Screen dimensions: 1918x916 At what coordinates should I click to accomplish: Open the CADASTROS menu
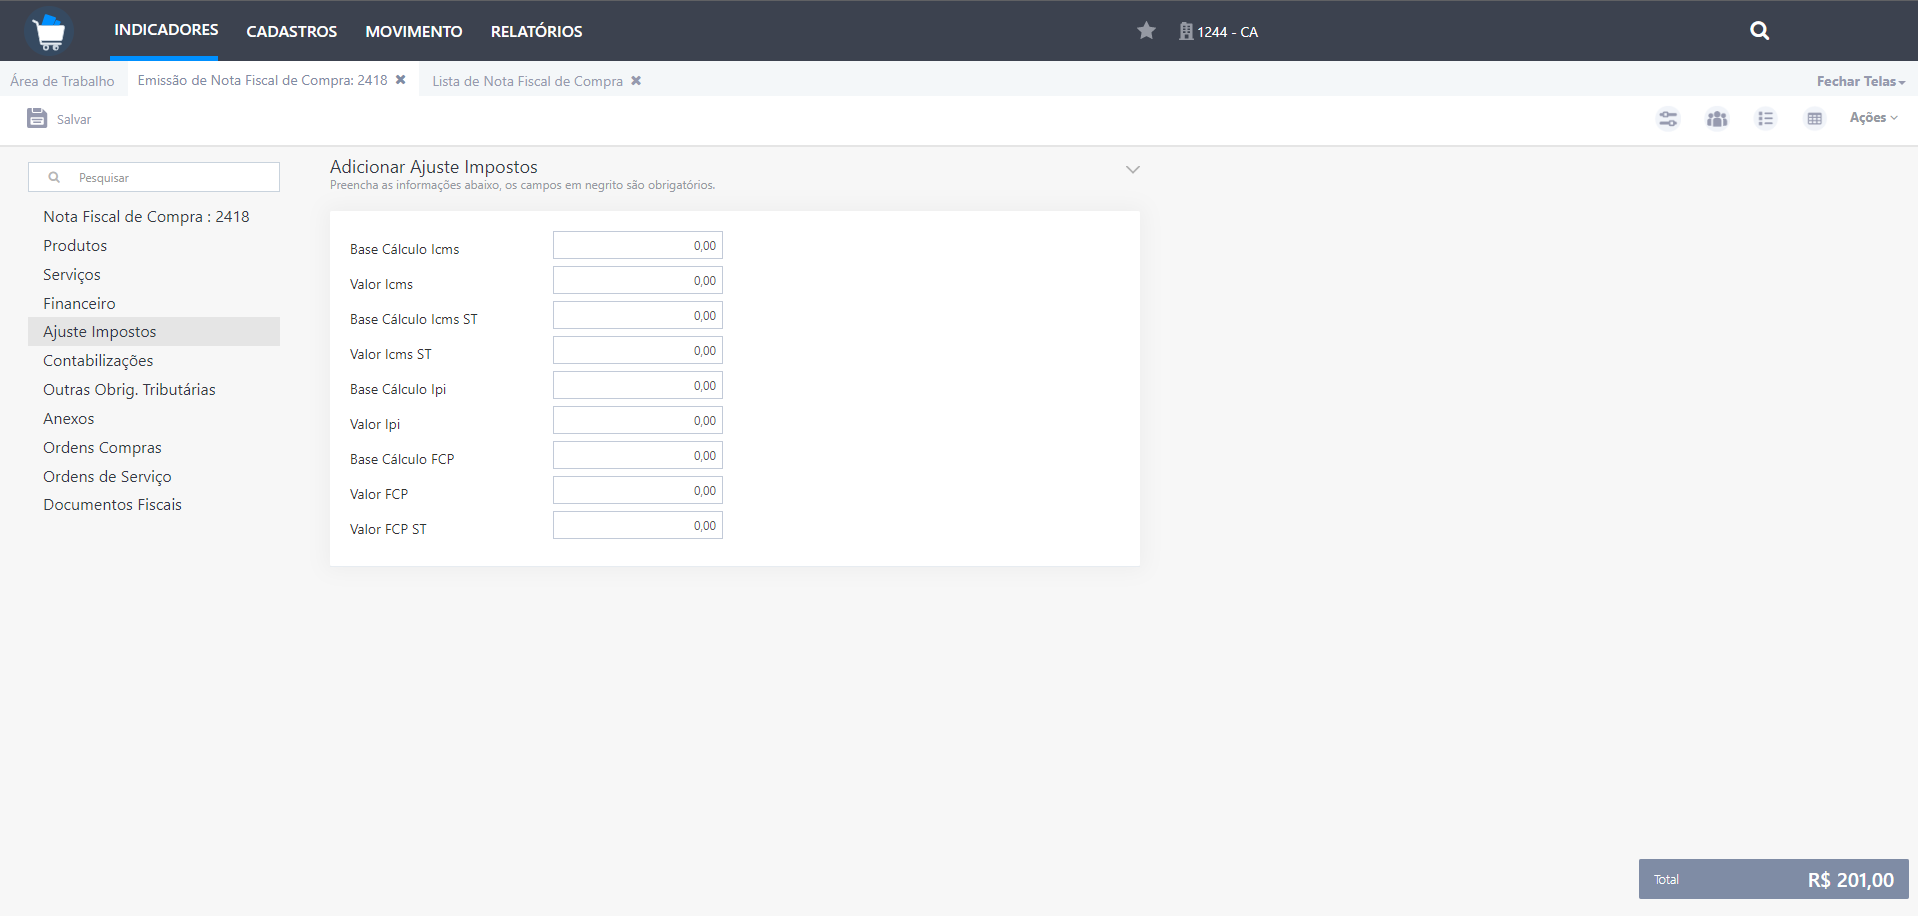292,31
